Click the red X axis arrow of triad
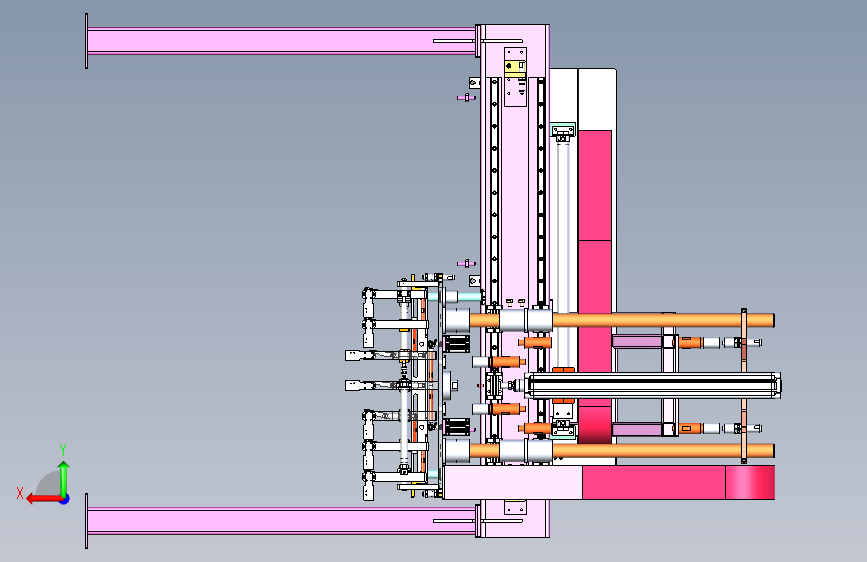 click(x=43, y=499)
